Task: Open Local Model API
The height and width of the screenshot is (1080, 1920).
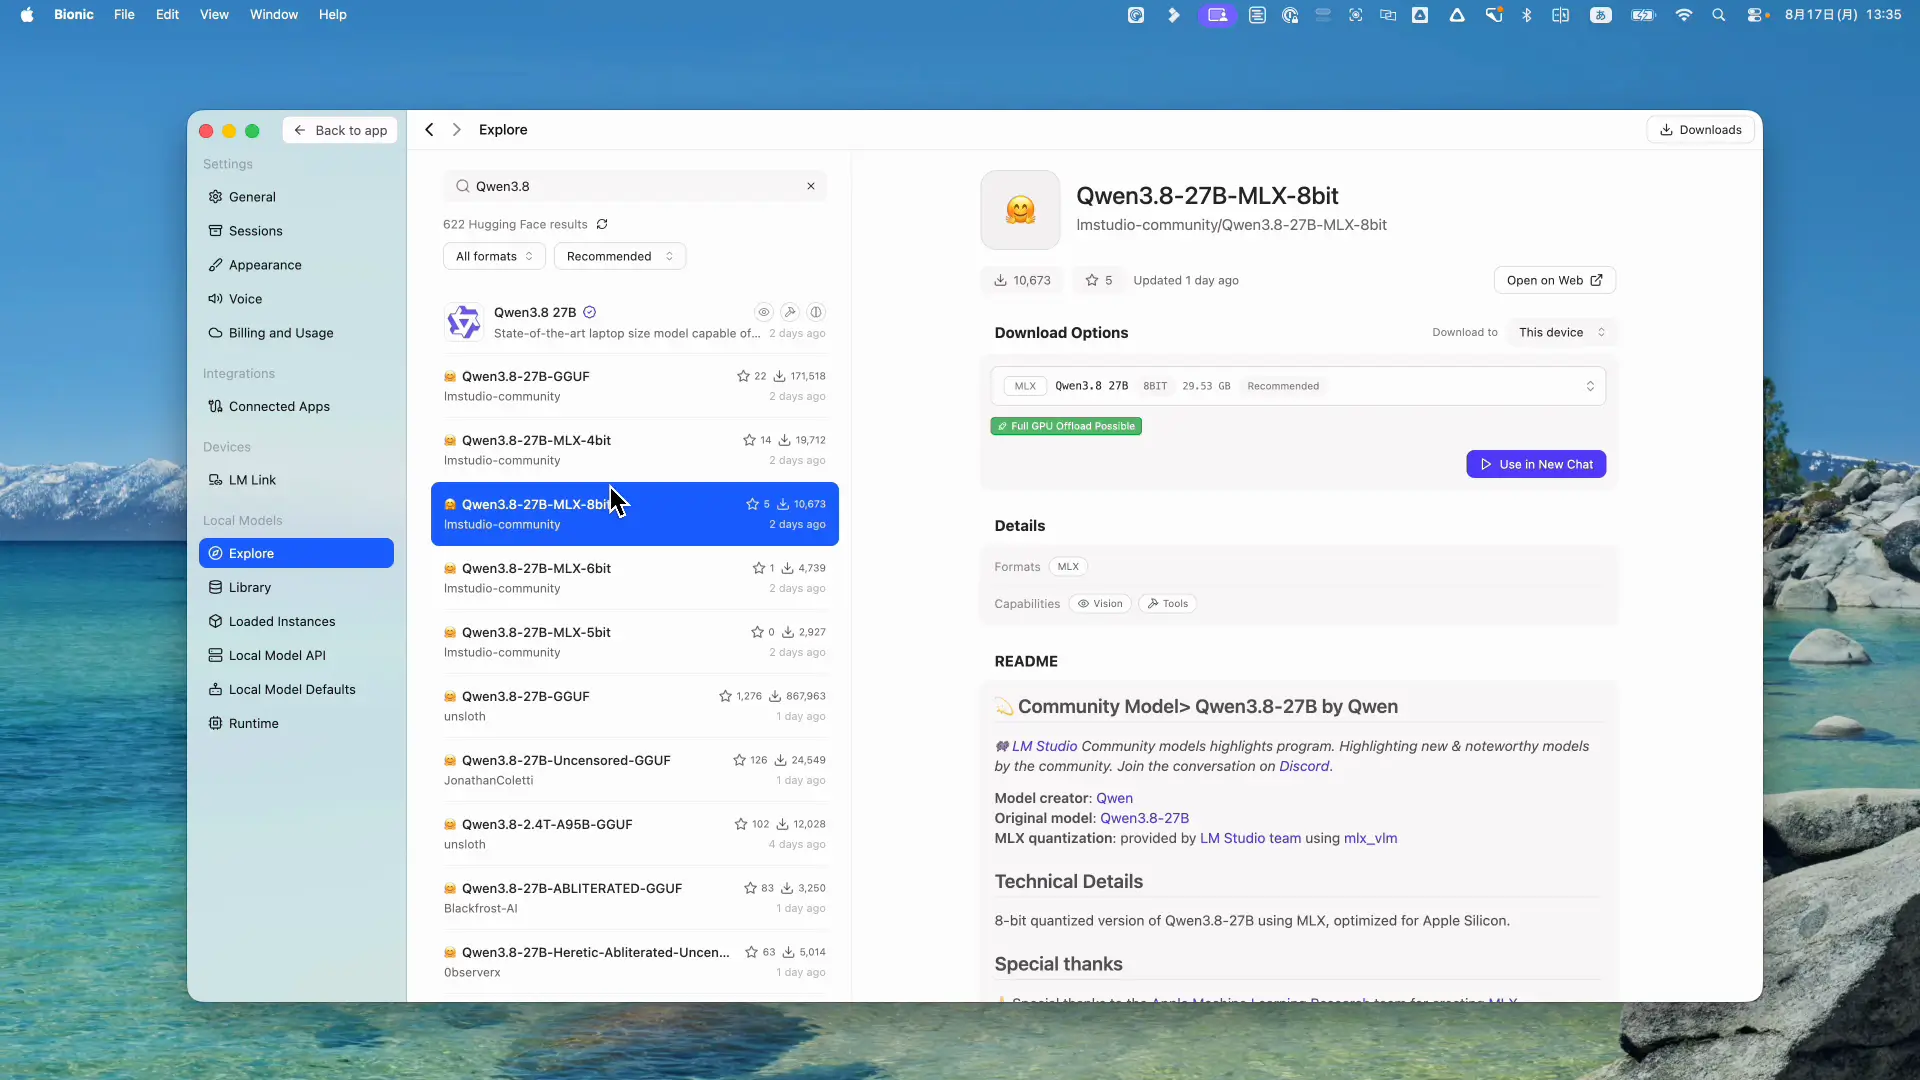Action: (x=296, y=655)
